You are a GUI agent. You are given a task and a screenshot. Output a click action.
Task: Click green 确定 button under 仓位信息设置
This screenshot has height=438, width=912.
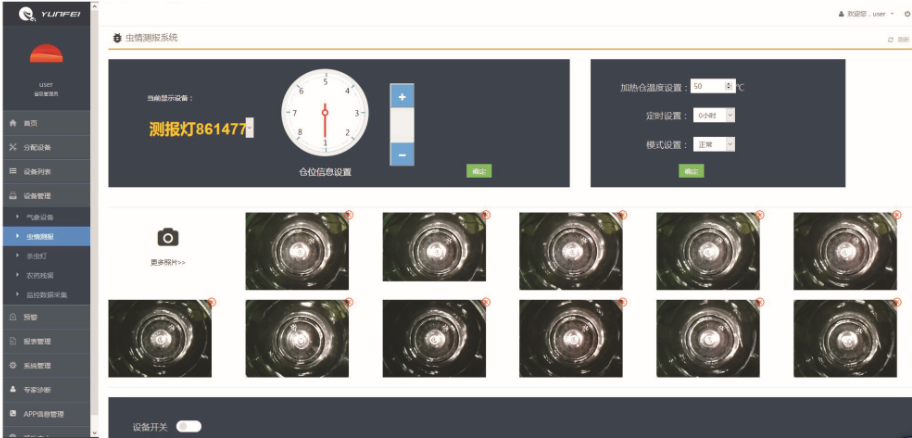[479, 171]
